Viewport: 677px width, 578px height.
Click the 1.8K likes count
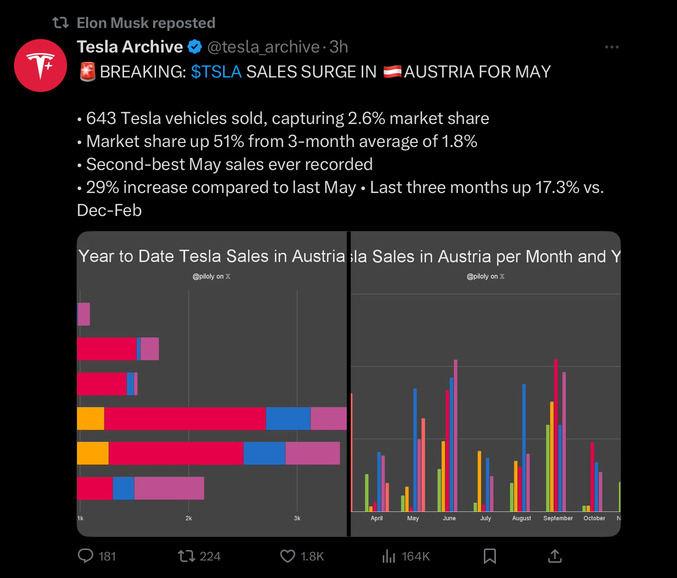tap(313, 556)
